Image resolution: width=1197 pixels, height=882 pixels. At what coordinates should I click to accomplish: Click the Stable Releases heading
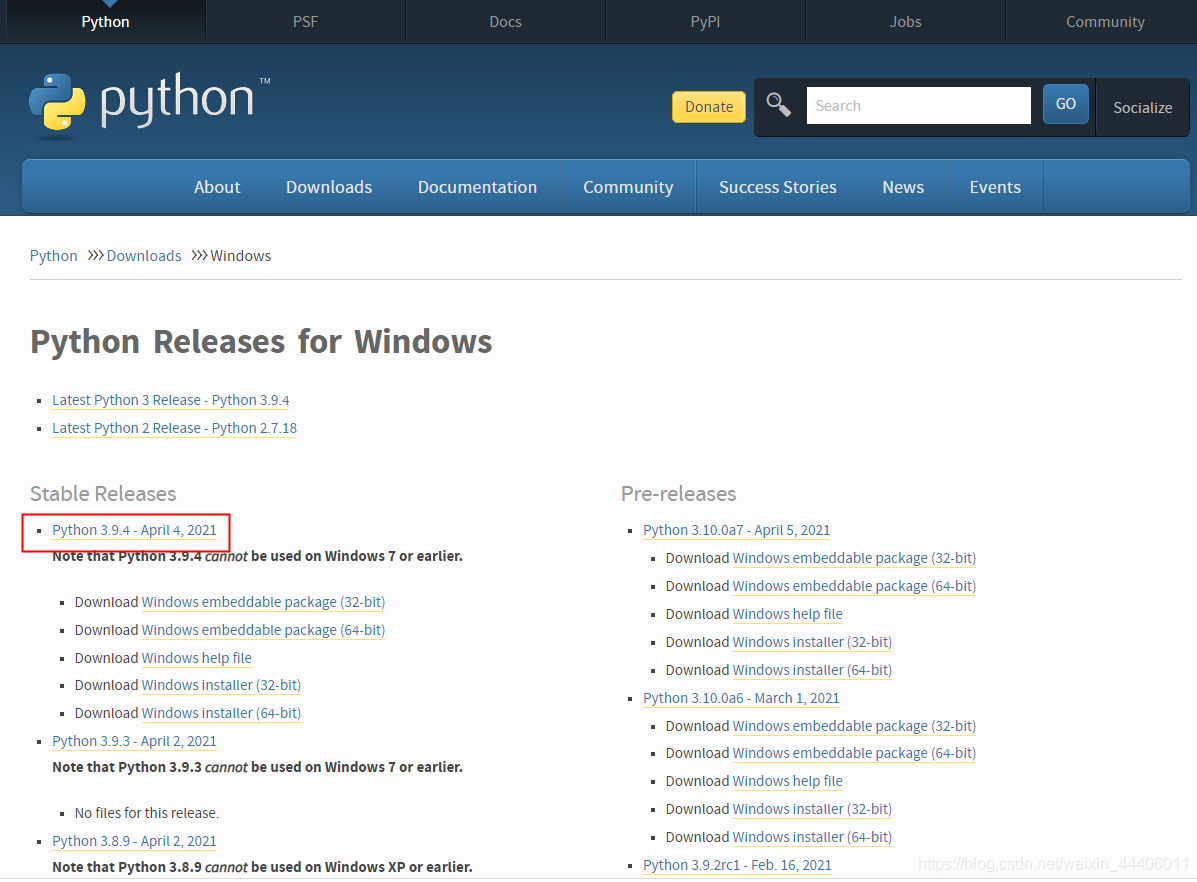103,494
